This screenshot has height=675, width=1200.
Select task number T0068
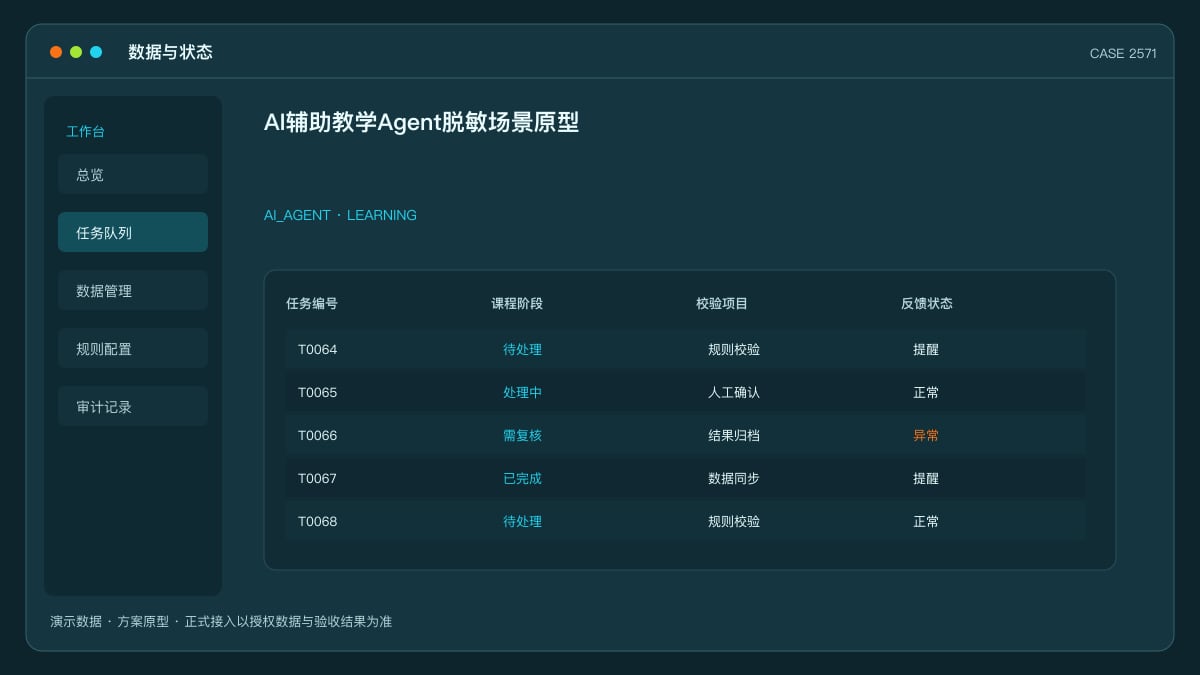point(318,522)
